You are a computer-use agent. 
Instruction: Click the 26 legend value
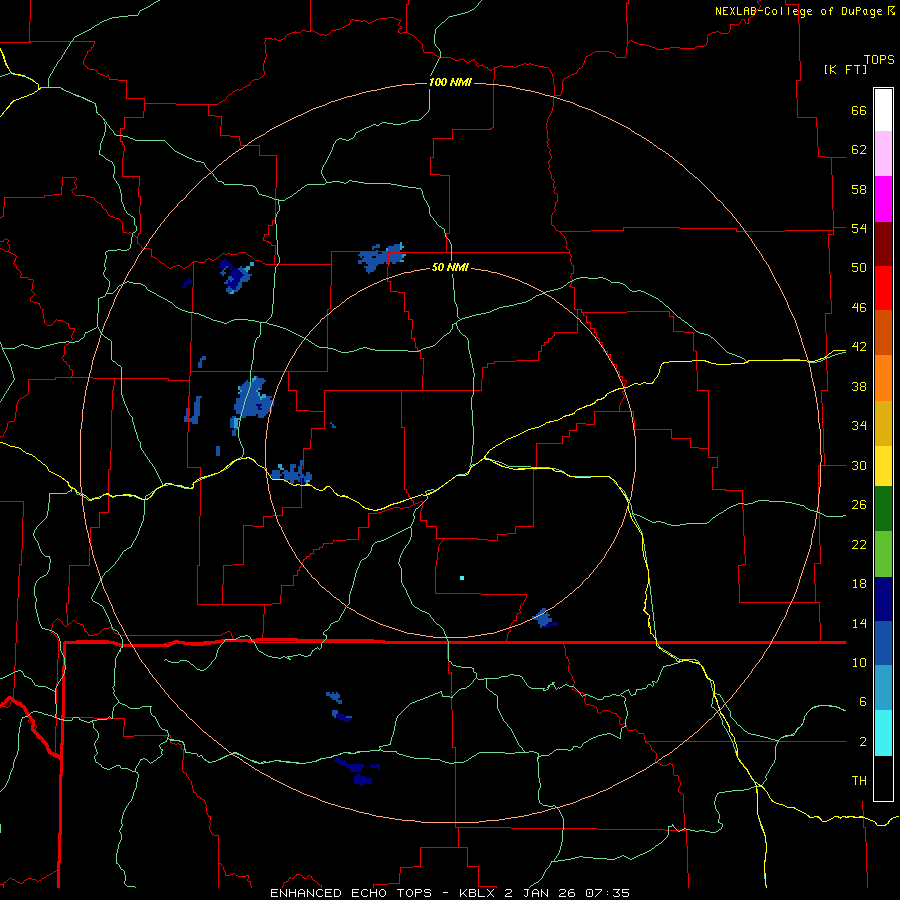pyautogui.click(x=859, y=505)
